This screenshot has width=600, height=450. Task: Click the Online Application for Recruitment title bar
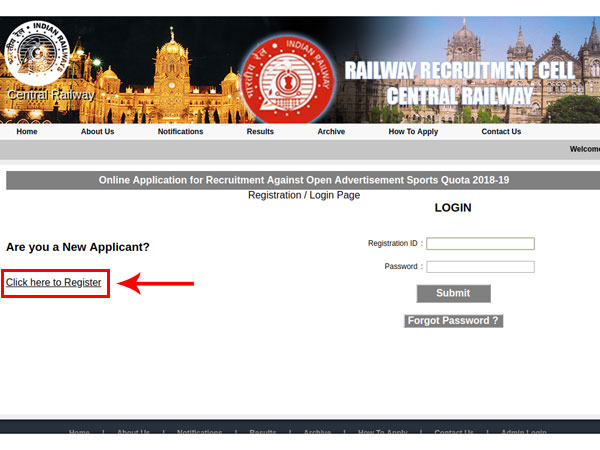(x=303, y=180)
